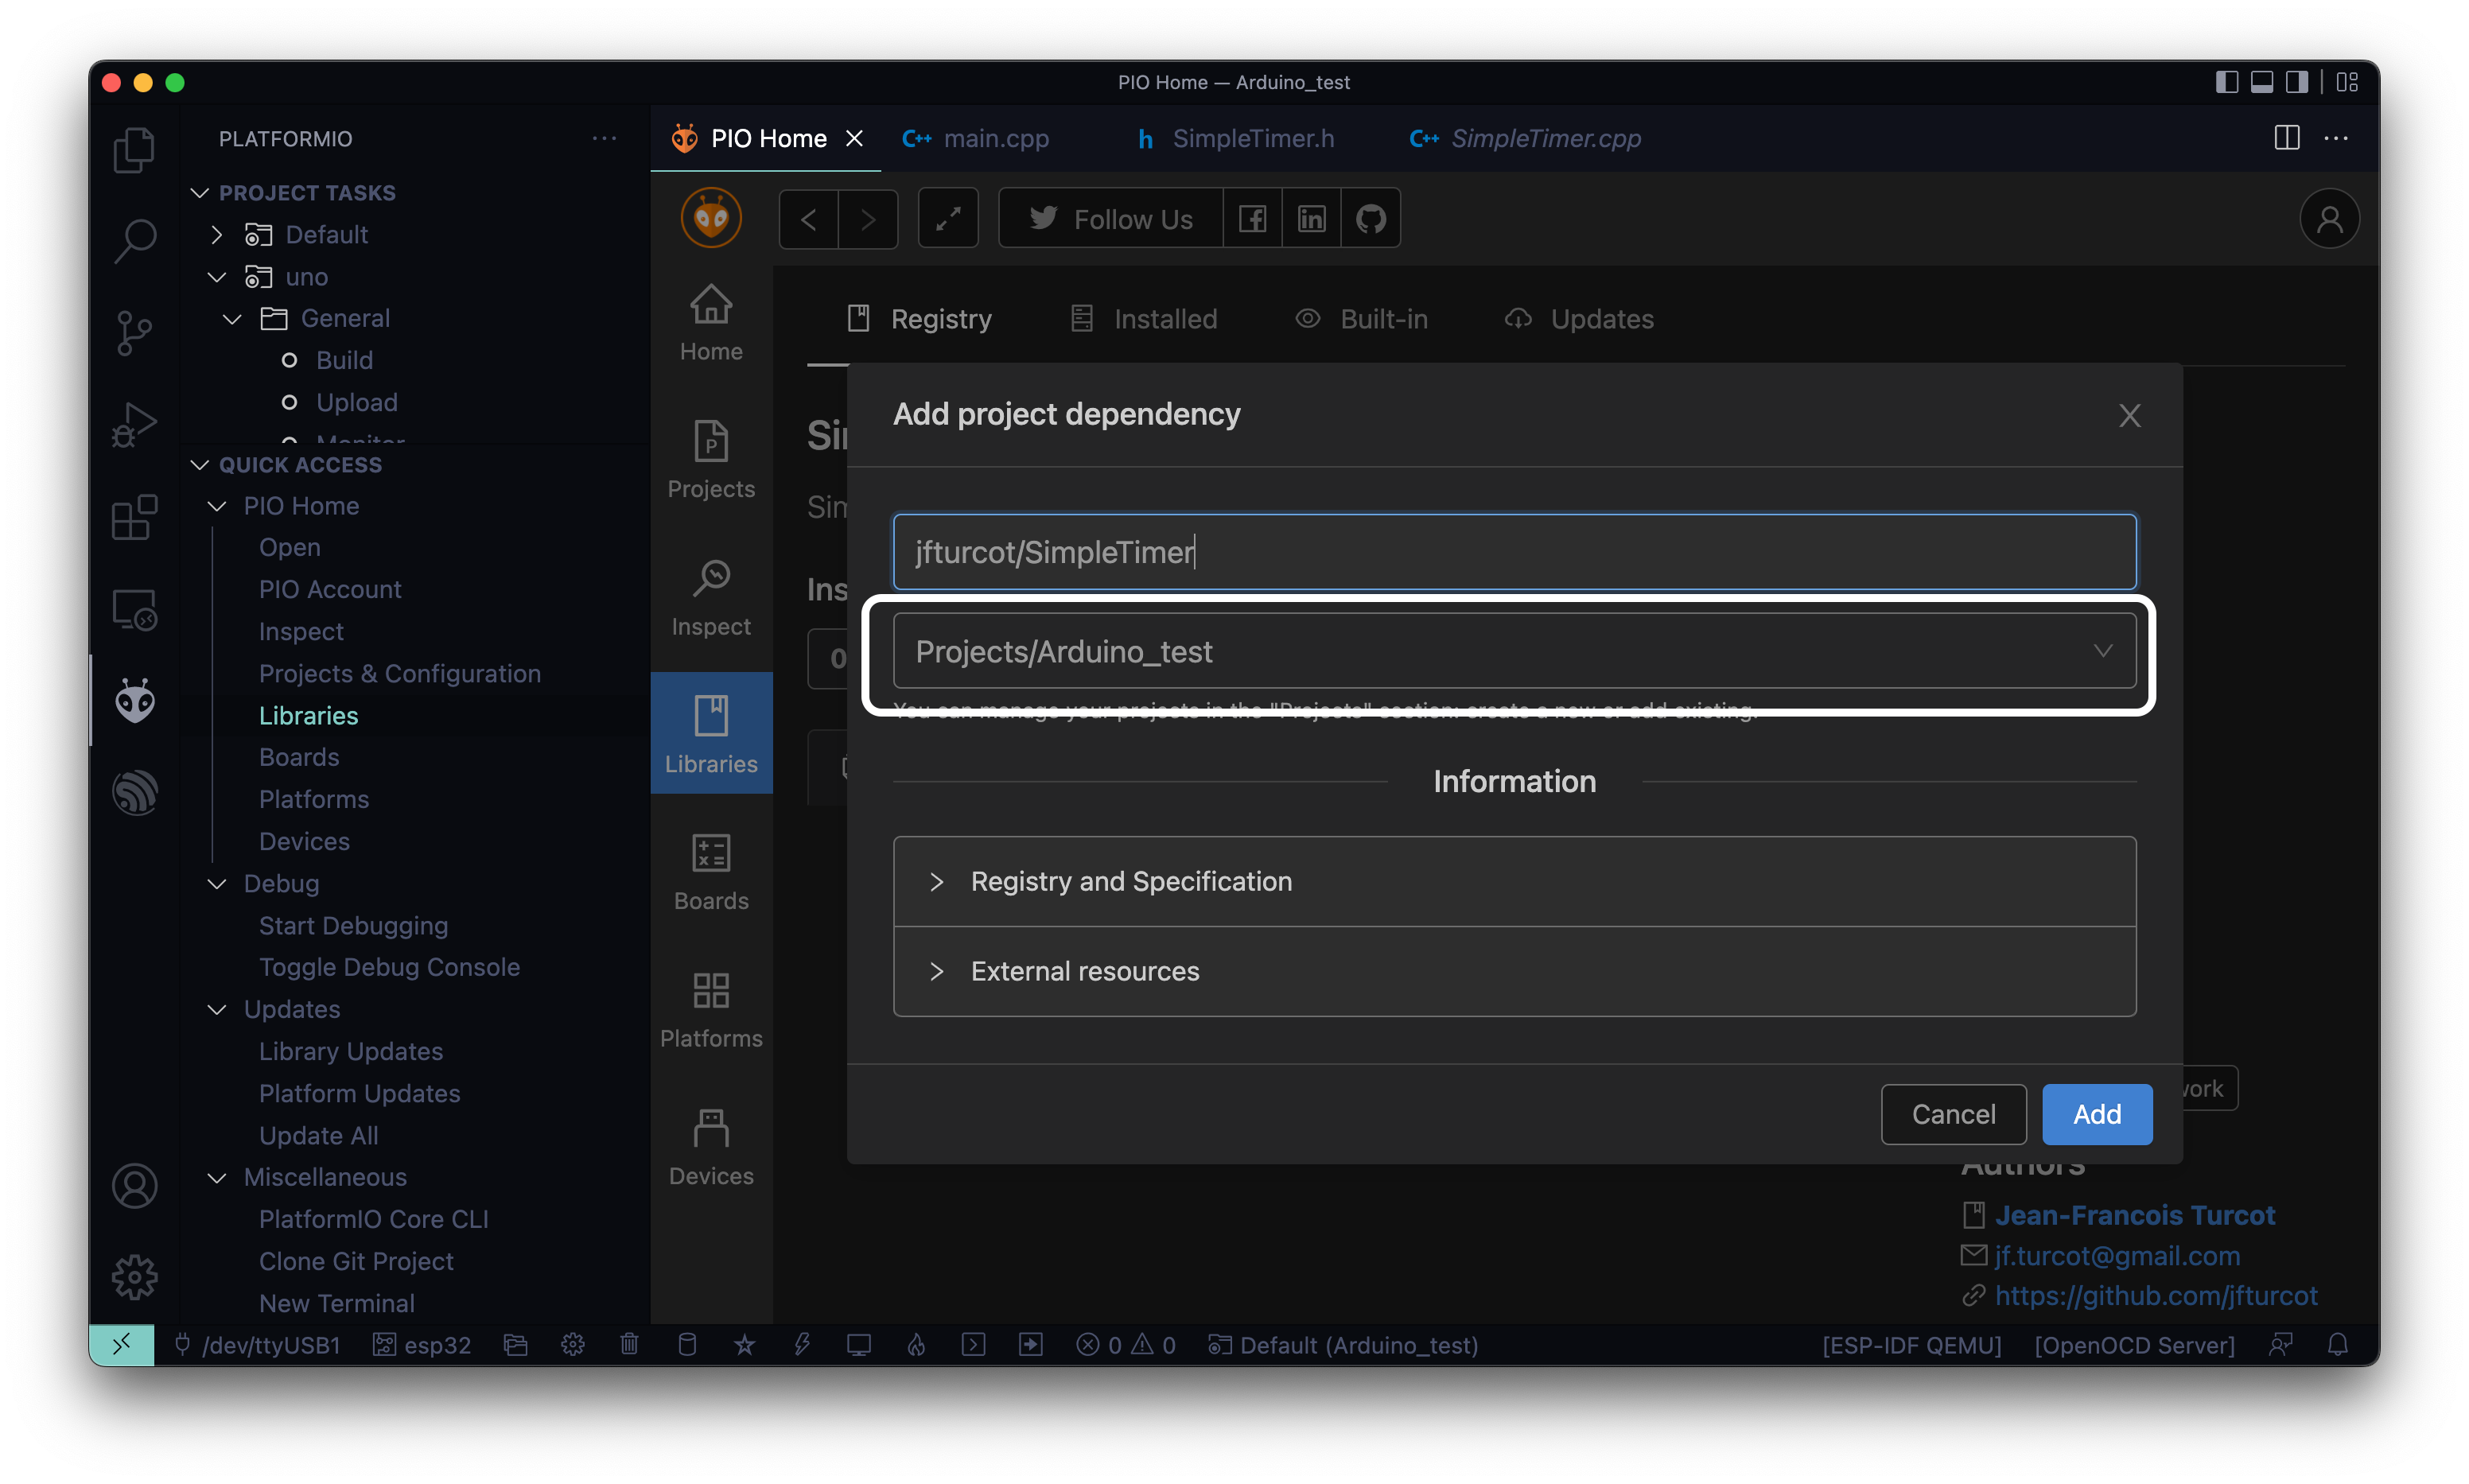The image size is (2469, 1484).
Task: Toggle the bottom panel layout icon
Action: click(x=2262, y=82)
